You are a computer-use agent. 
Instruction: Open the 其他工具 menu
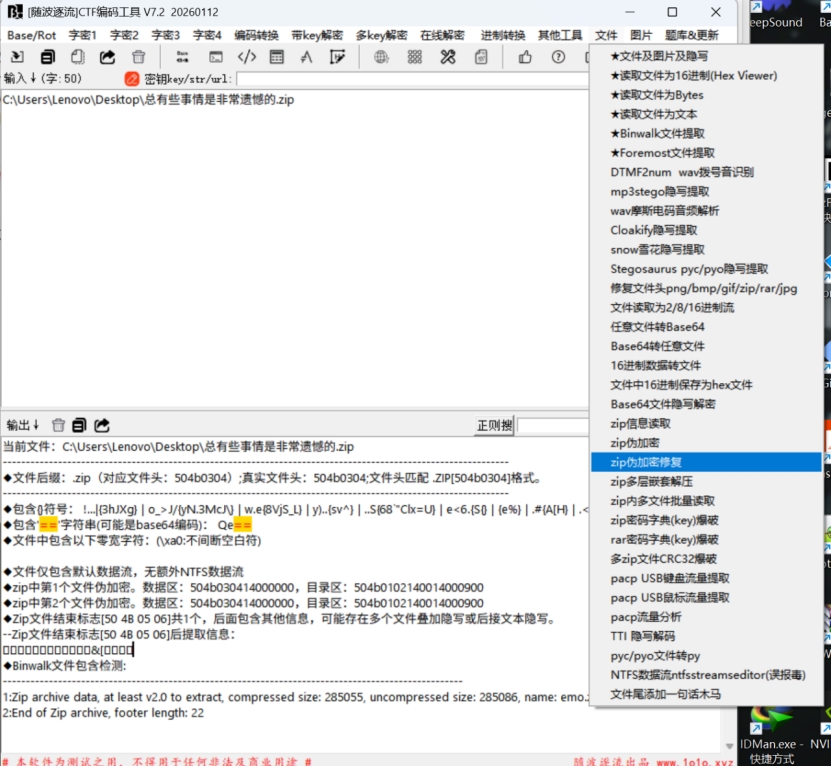(560, 35)
